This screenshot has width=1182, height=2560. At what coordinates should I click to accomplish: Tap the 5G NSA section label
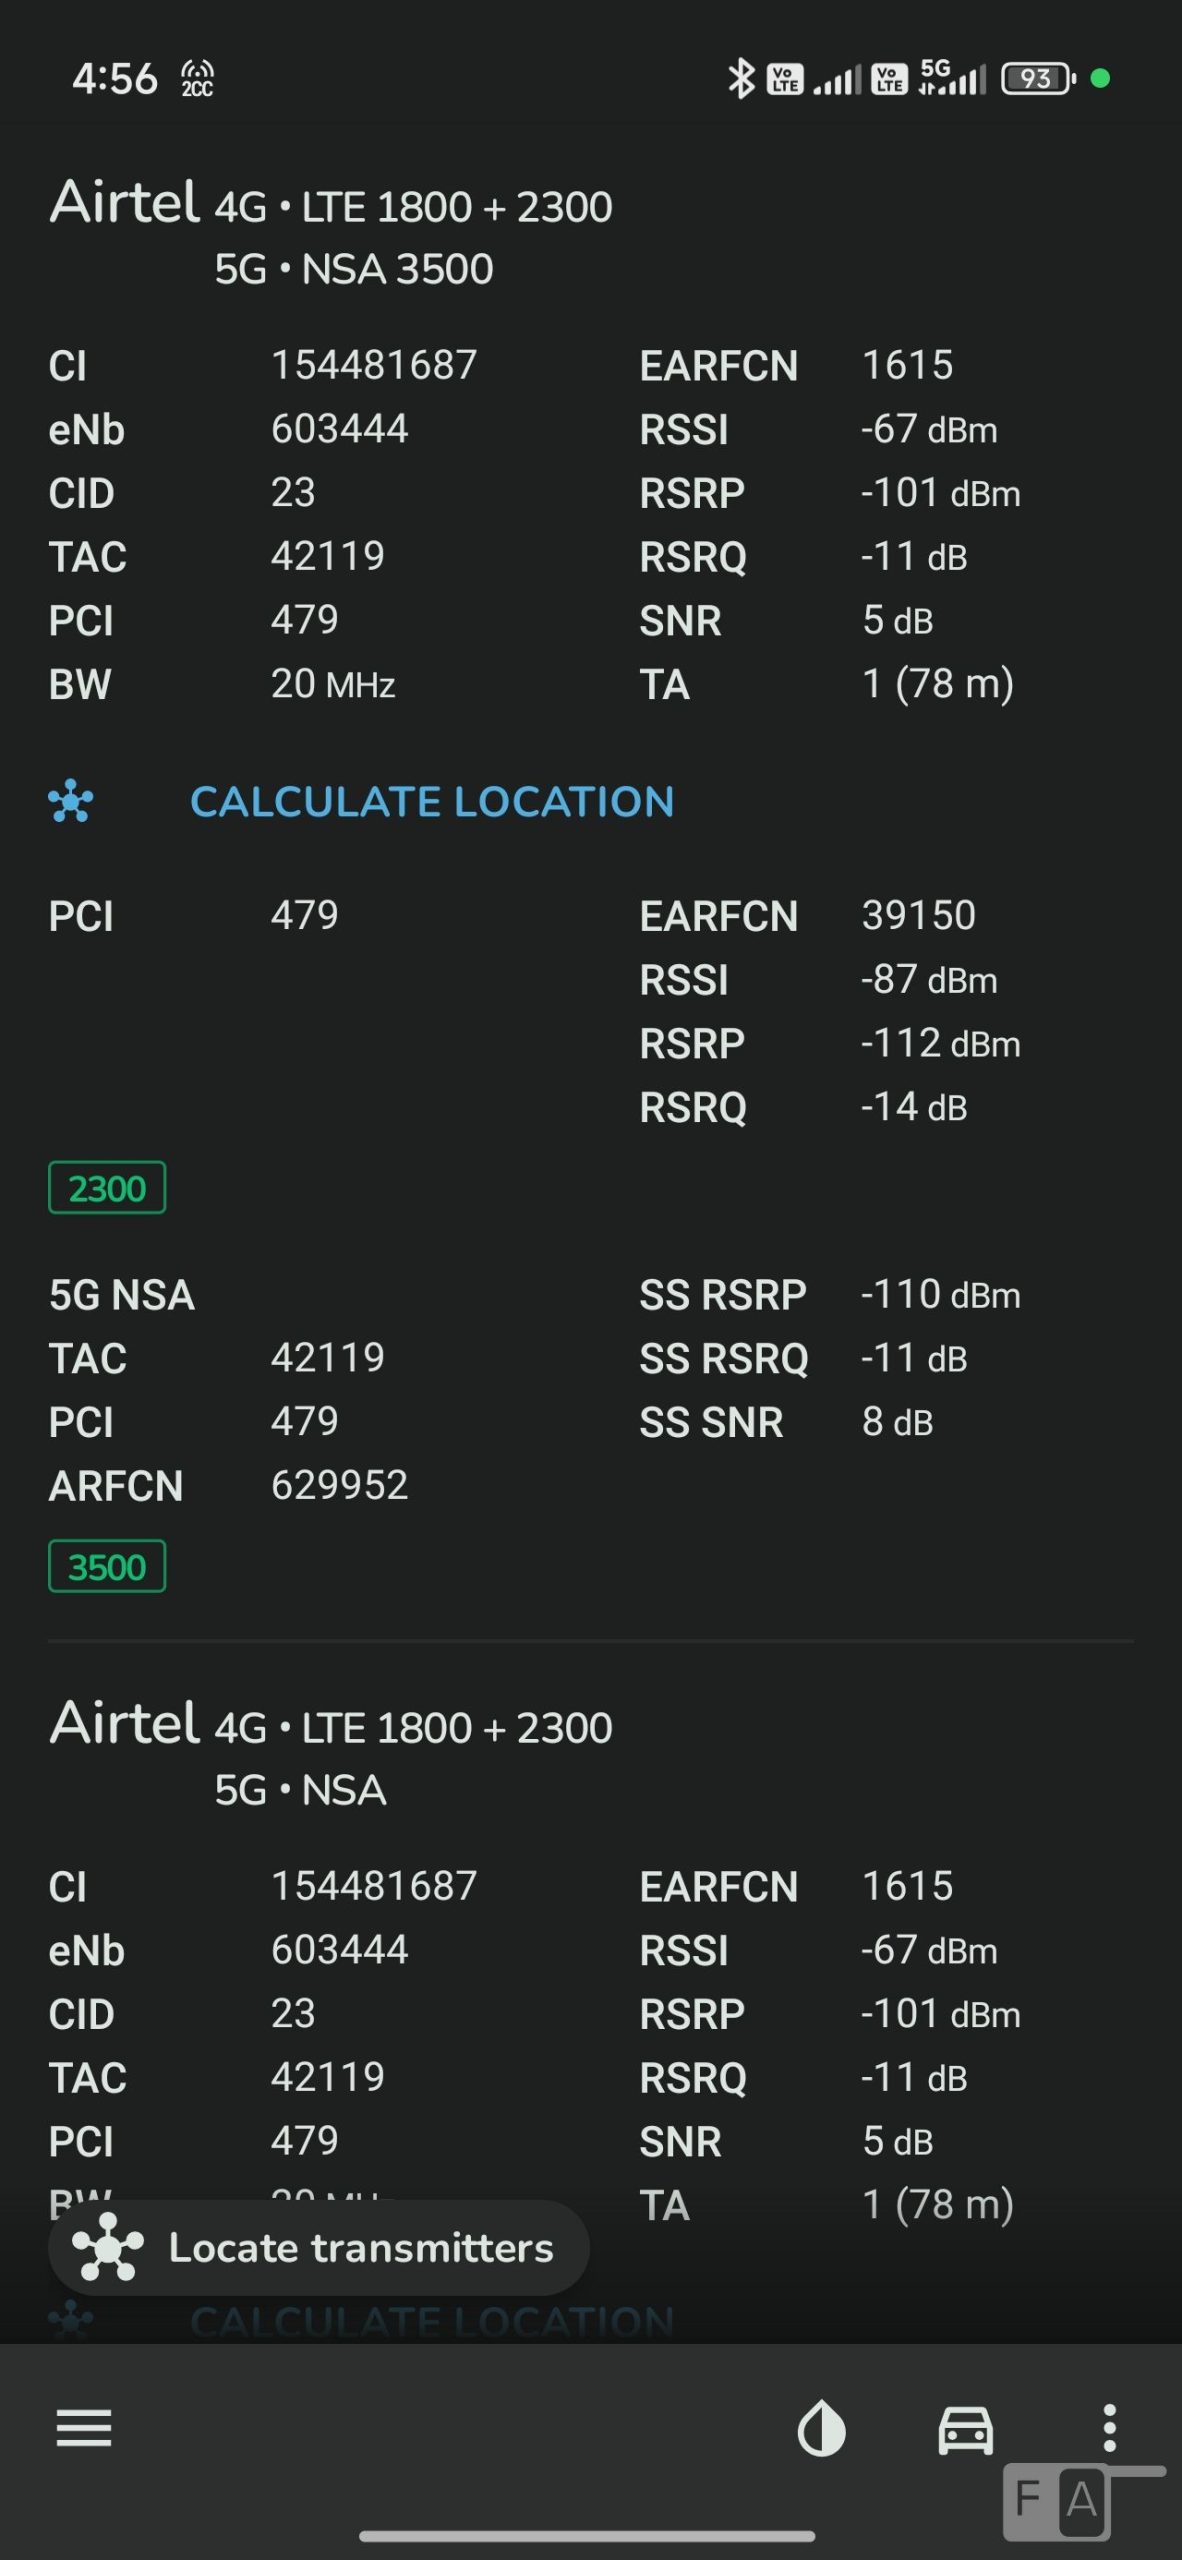(x=122, y=1295)
